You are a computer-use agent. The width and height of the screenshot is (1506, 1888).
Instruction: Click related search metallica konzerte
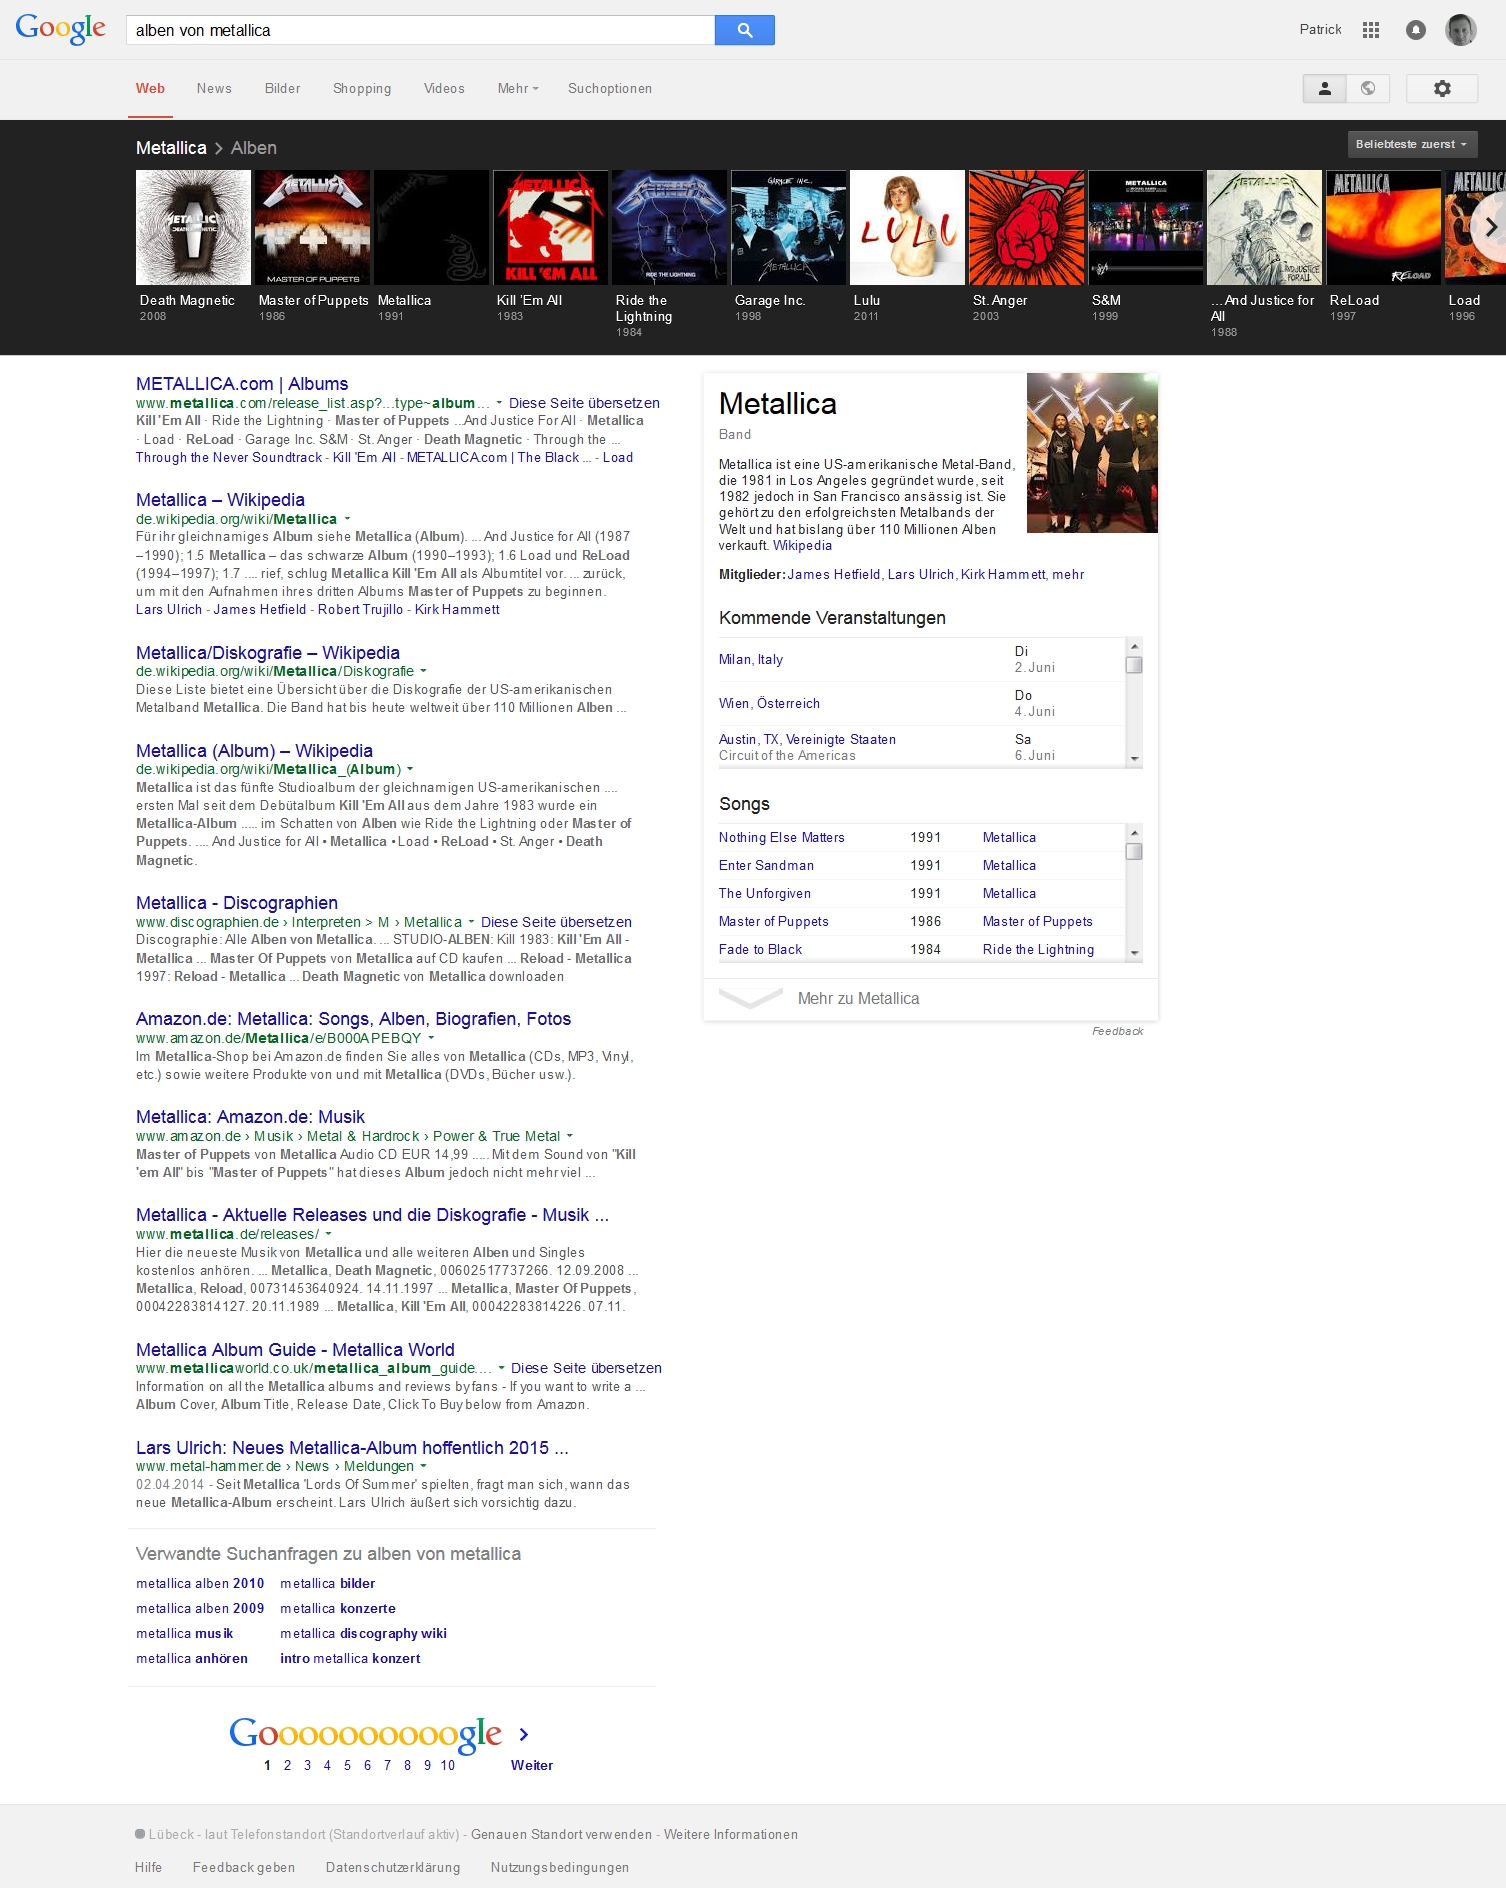pos(338,1609)
